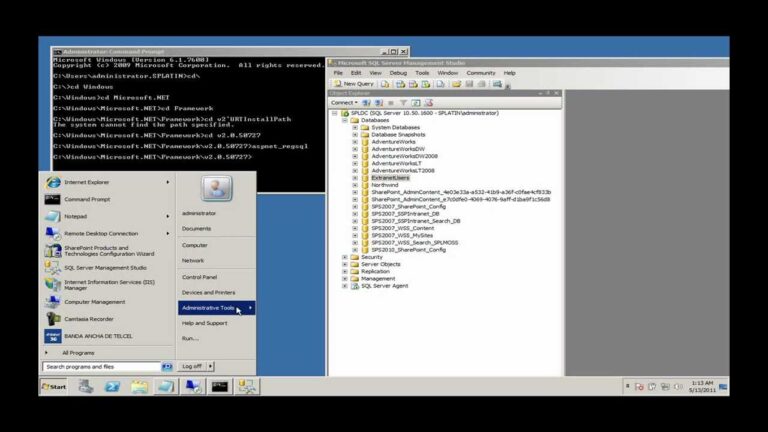Open the Community menu in SSMS
Viewport: 768px width, 432px height.
pos(480,73)
